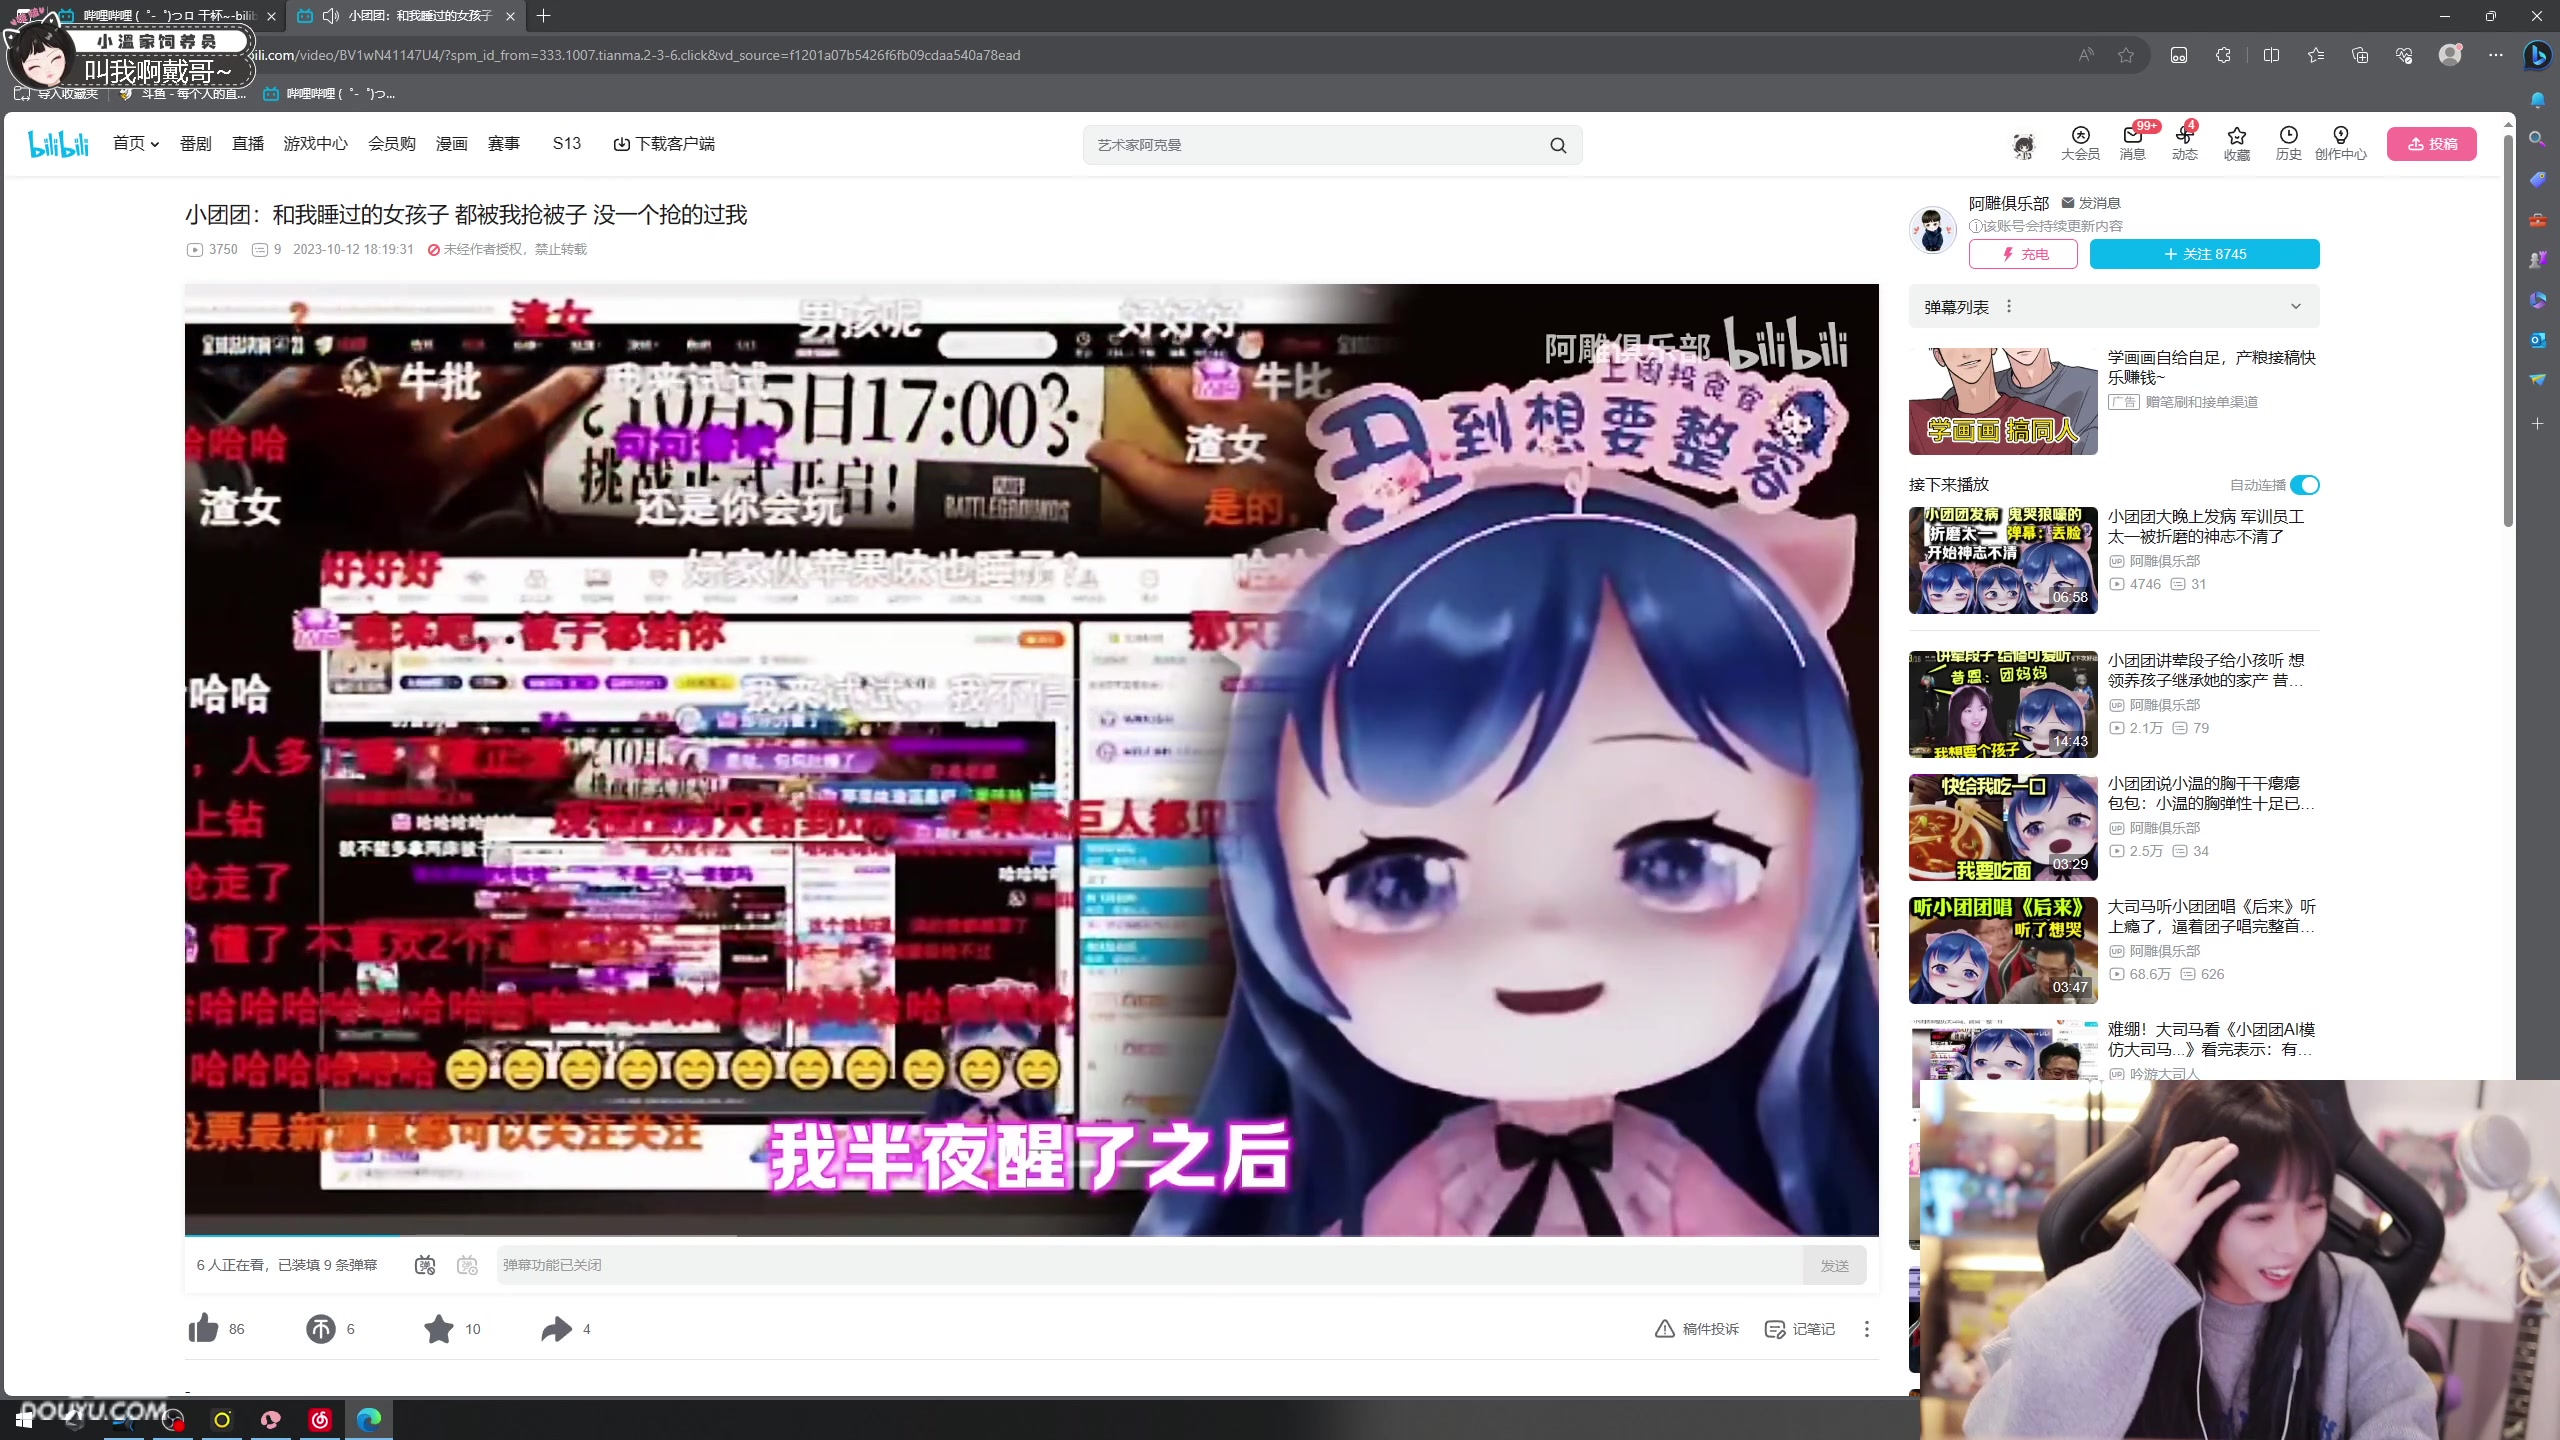Open browser split screen icon
The height and width of the screenshot is (1440, 2560).
(x=2271, y=55)
